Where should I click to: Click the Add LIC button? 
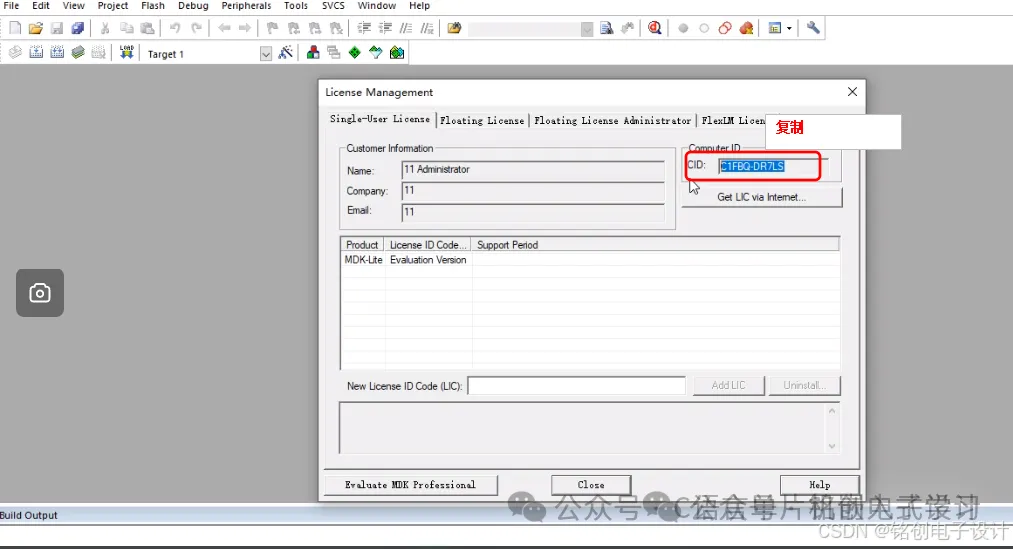point(729,386)
